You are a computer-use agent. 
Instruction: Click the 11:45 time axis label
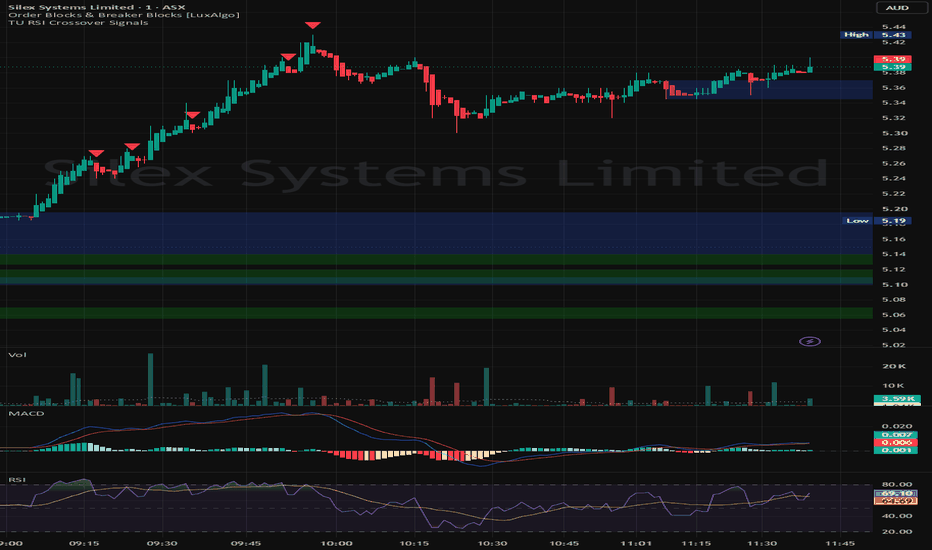(840, 543)
